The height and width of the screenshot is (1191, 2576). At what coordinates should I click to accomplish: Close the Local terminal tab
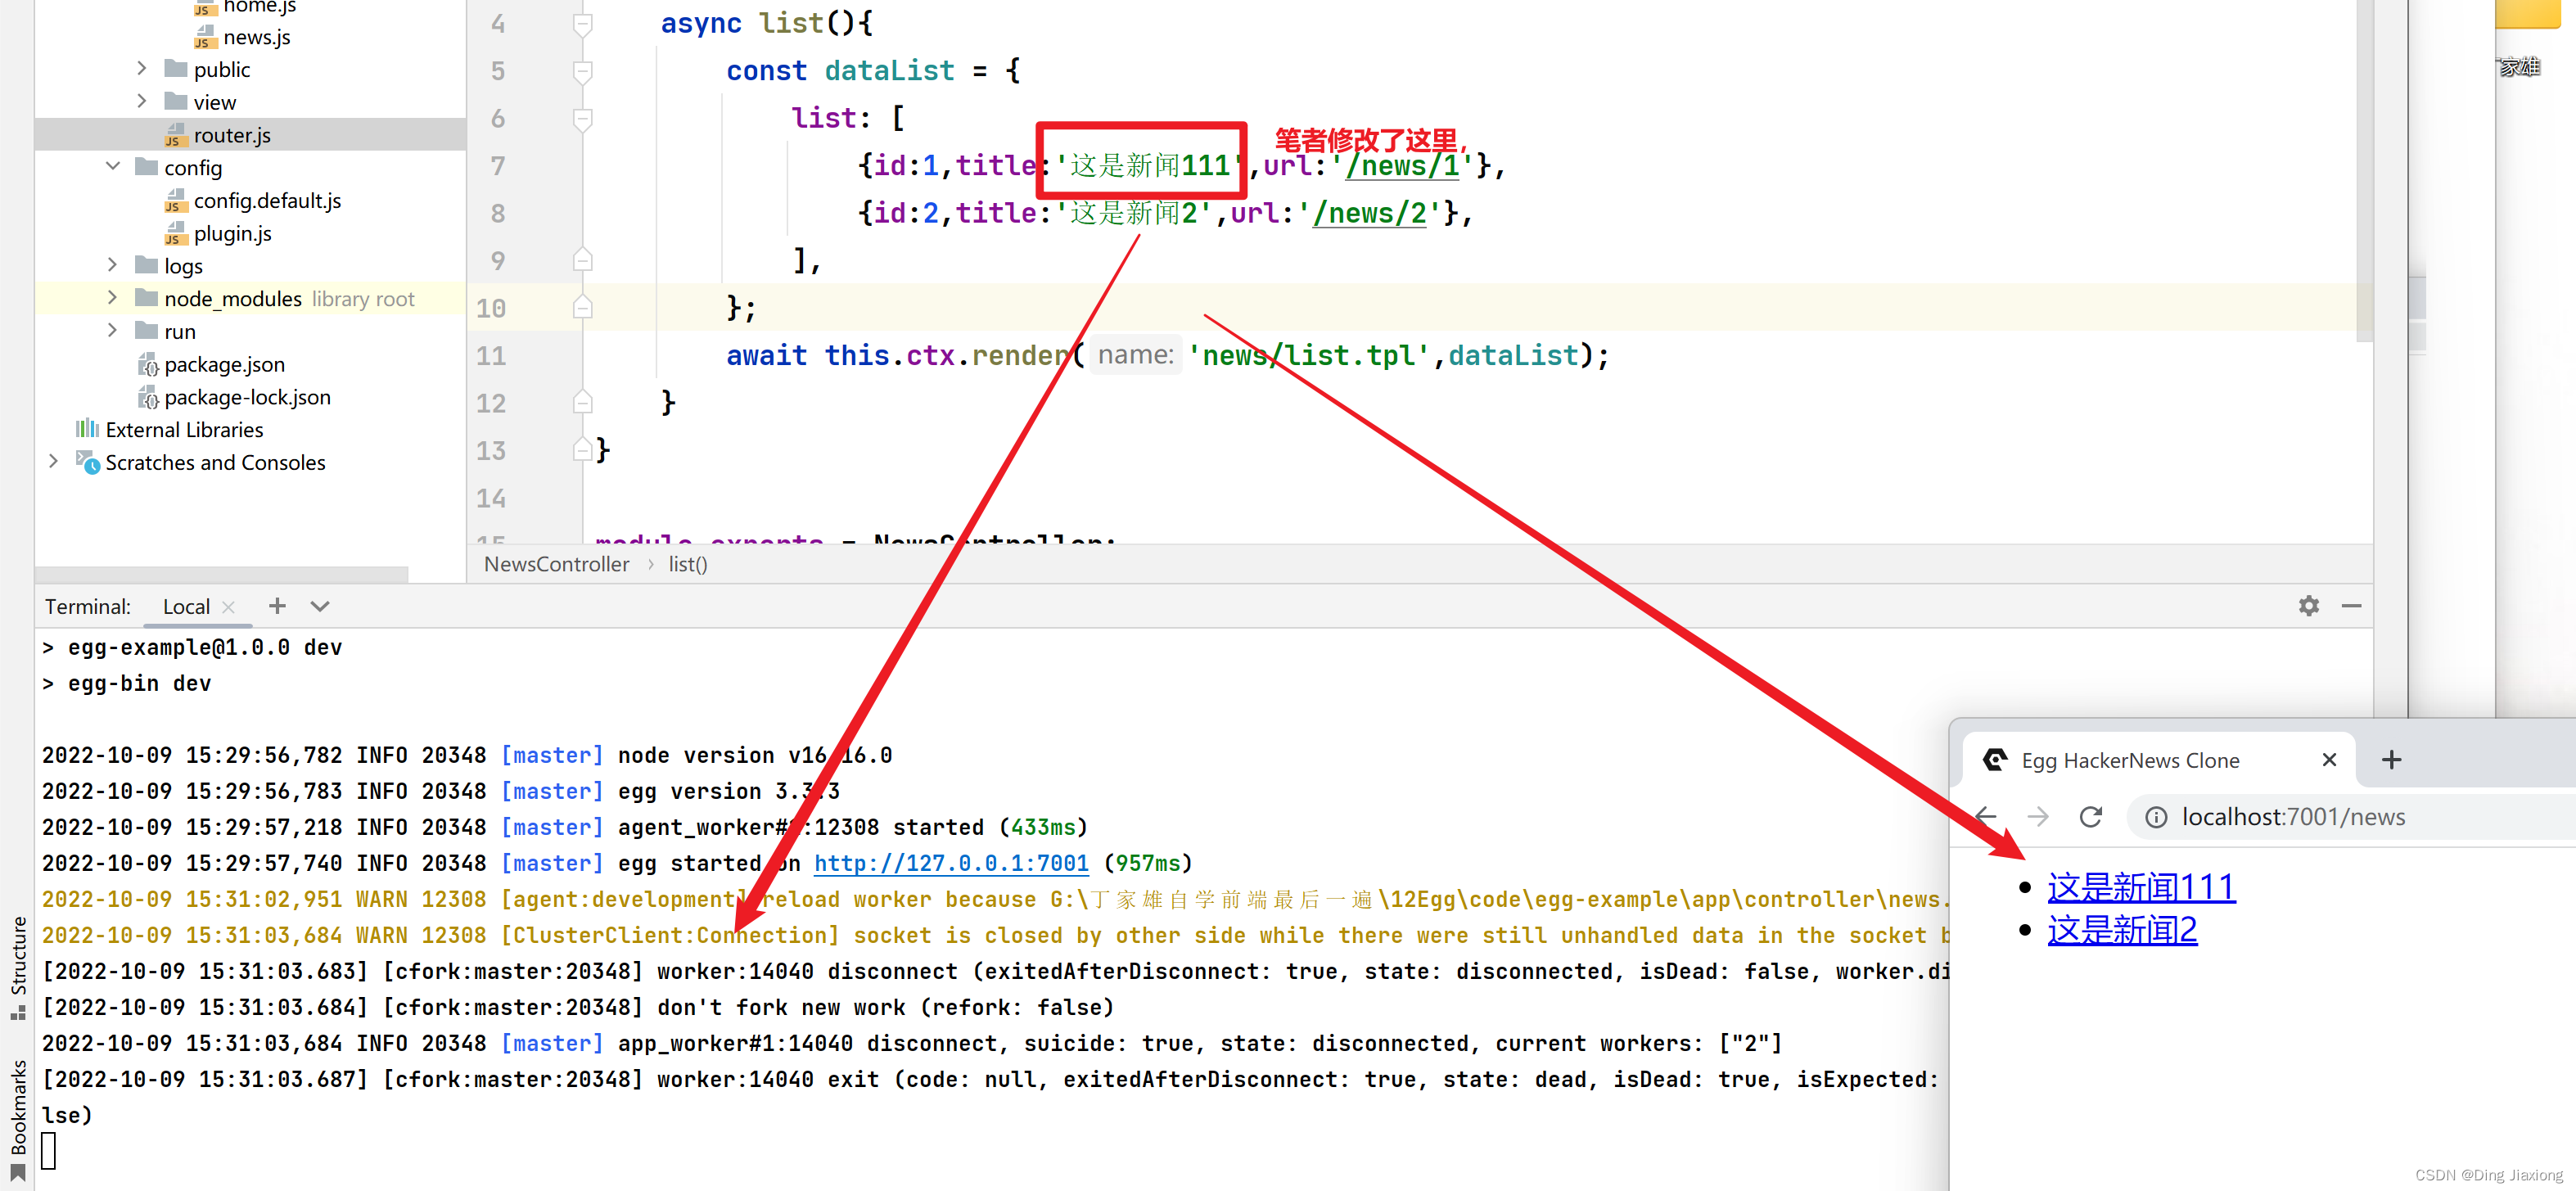tap(229, 607)
